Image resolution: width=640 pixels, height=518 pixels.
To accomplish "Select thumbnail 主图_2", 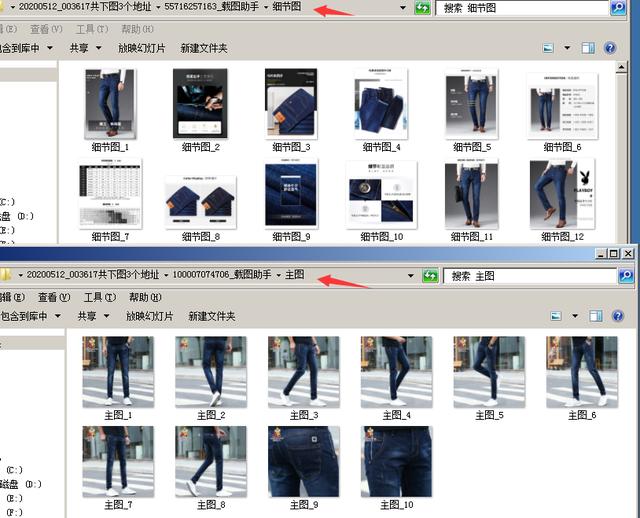I will 211,372.
